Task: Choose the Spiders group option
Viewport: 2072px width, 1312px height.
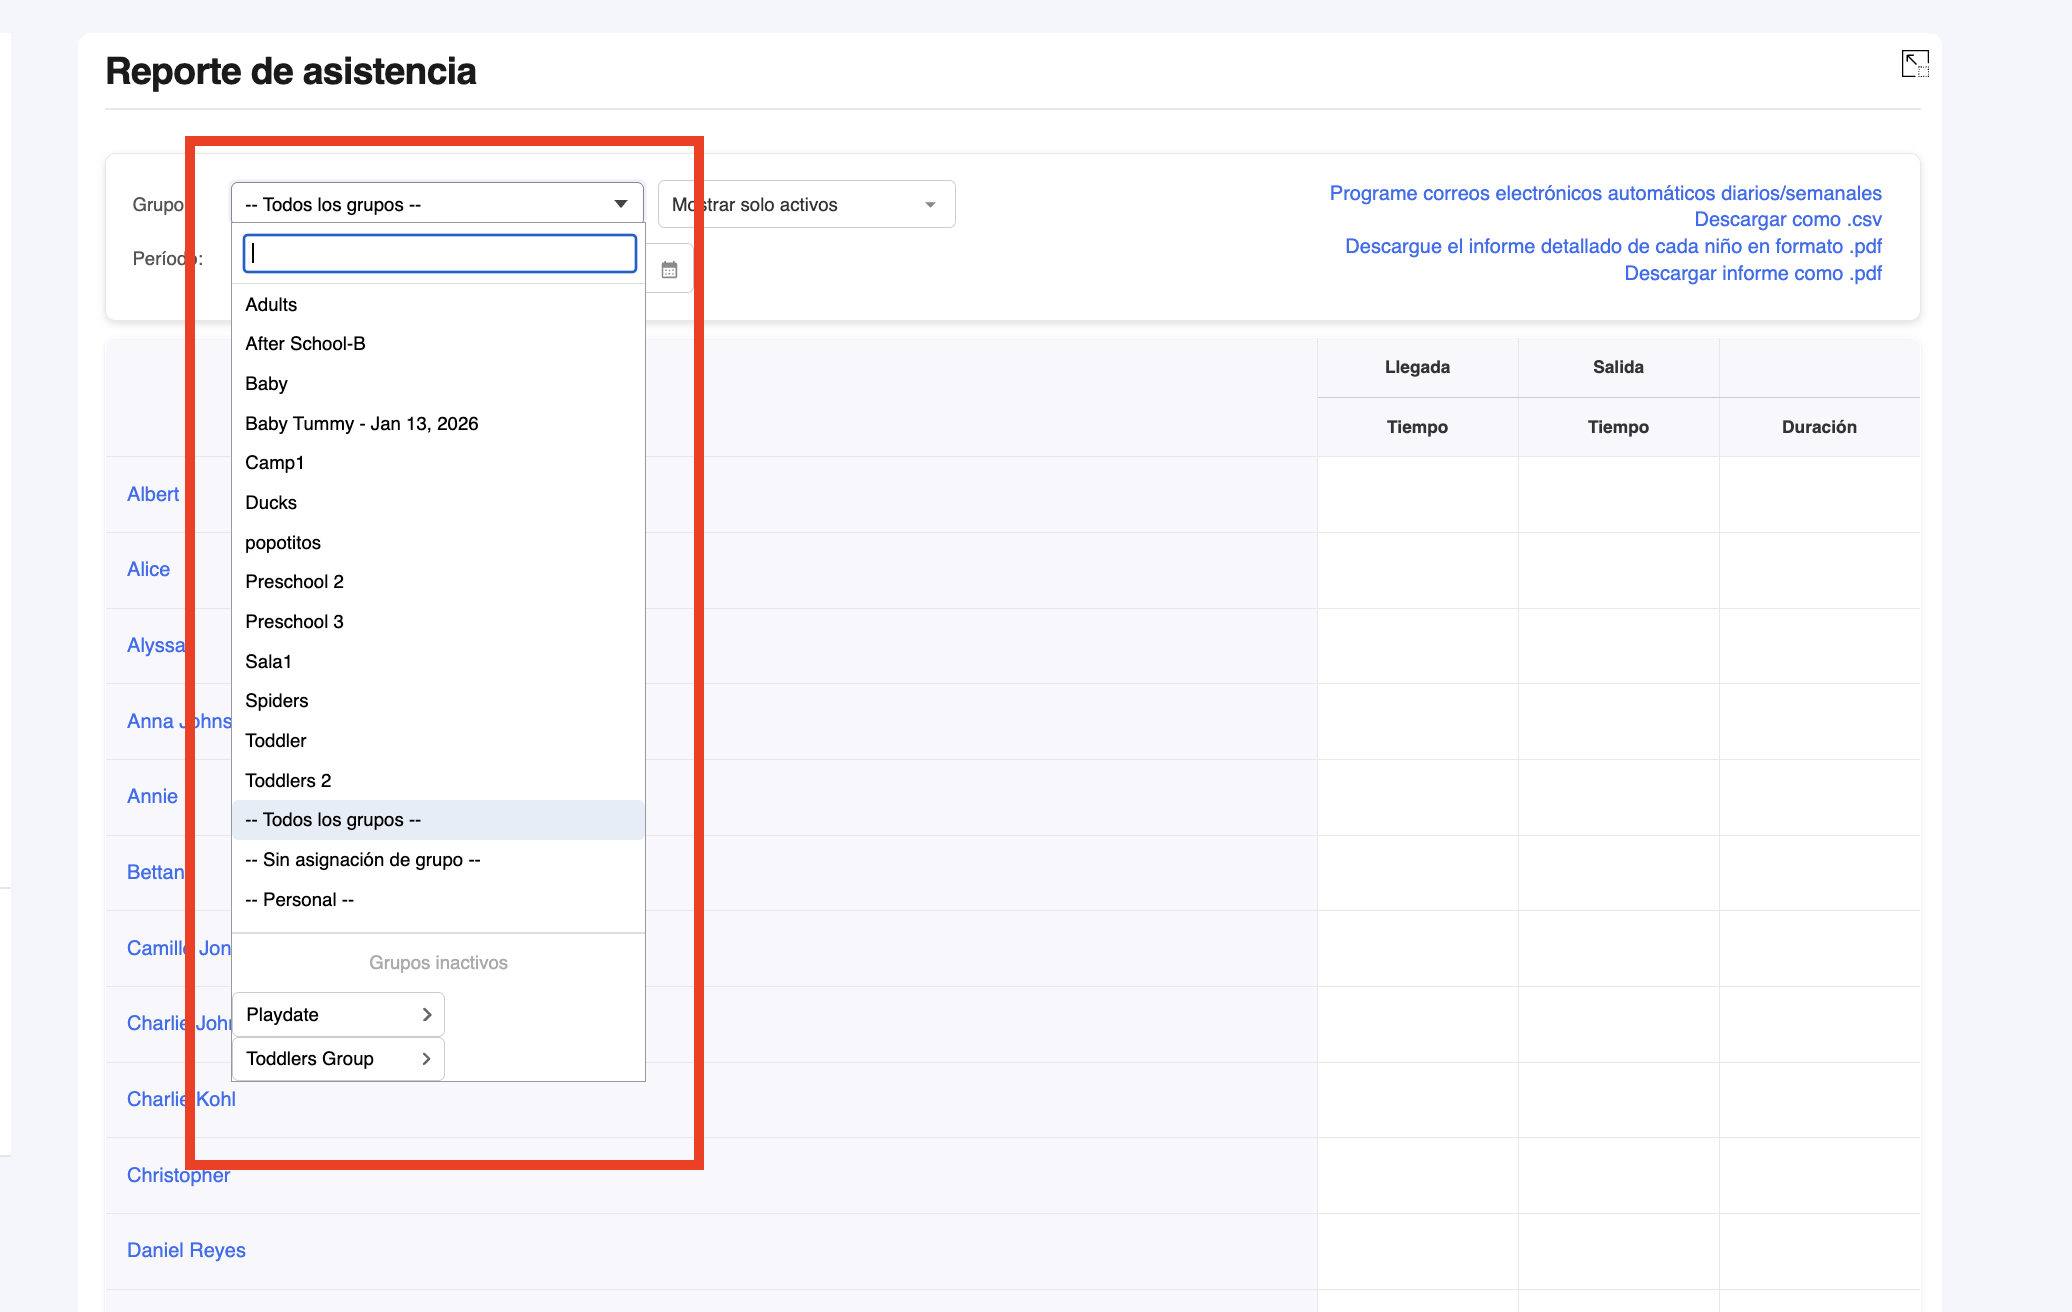Action: pyautogui.click(x=276, y=701)
